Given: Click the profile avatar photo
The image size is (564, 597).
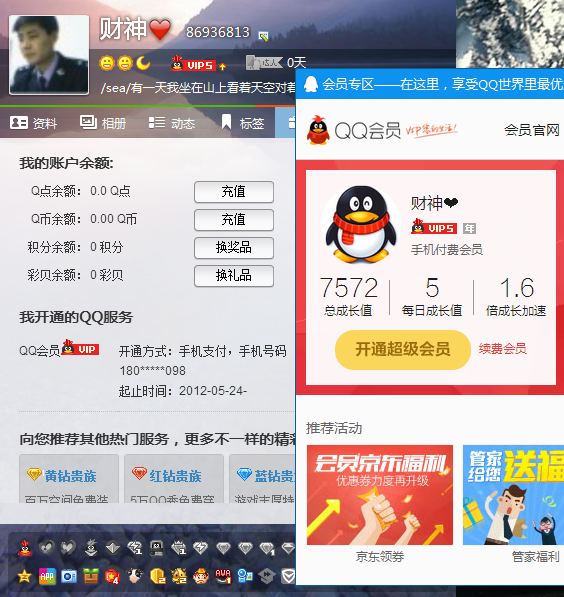Looking at the screenshot, I should pyautogui.click(x=49, y=55).
